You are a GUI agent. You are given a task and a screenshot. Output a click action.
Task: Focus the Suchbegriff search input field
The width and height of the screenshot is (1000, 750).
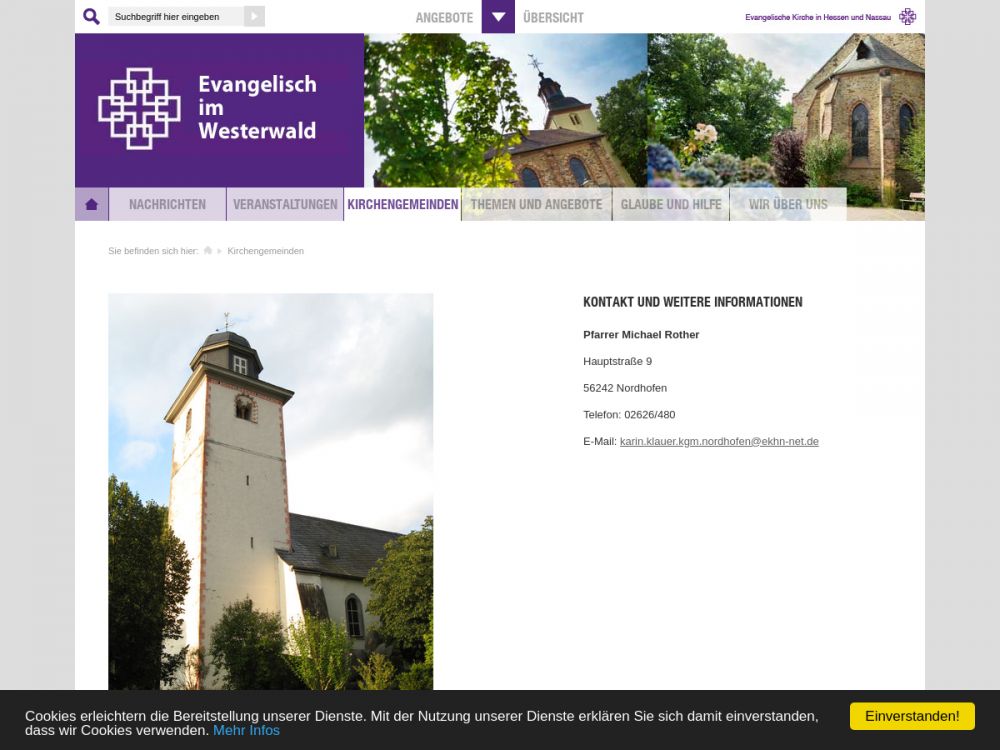pos(176,17)
